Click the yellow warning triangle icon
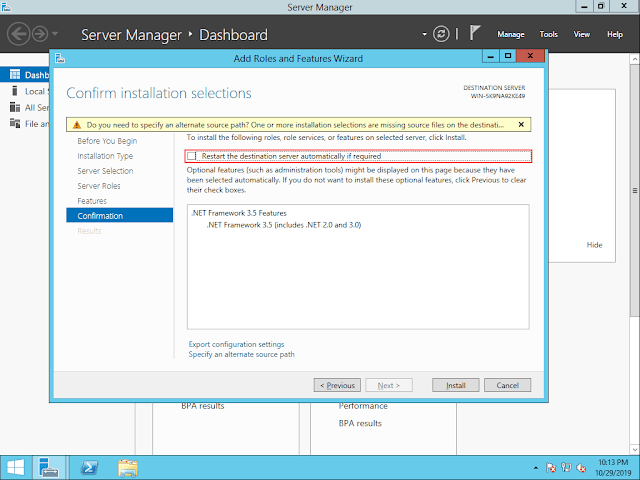This screenshot has height=480, width=640. click(x=77, y=125)
